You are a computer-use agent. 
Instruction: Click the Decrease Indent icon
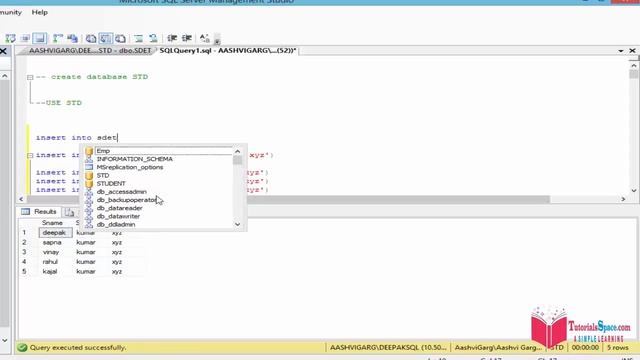click(x=172, y=38)
